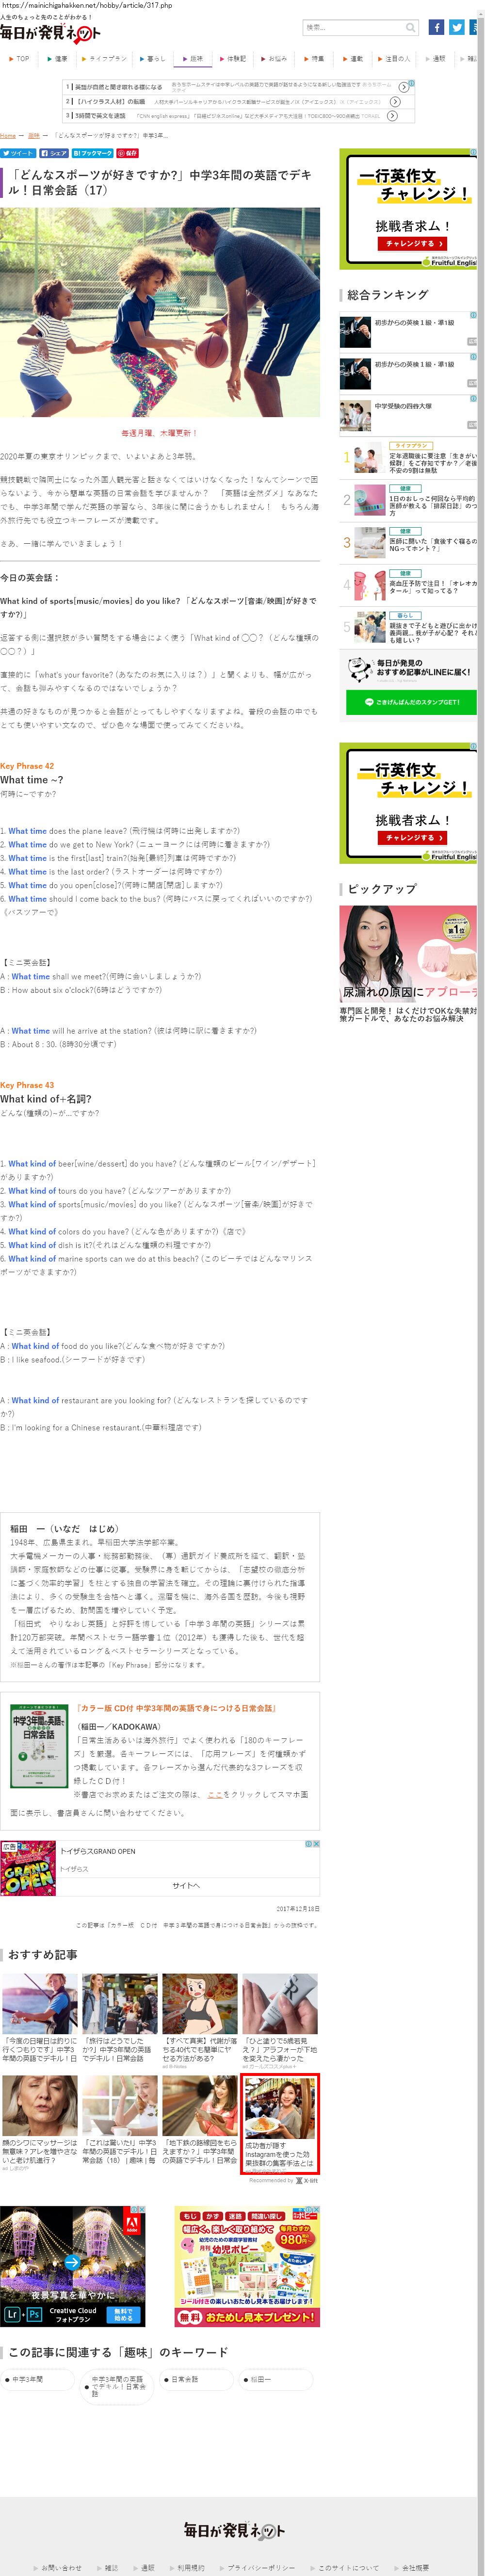Open ピックアップ article 尿漏れの原因 image
485x2576 pixels.
pos(408,954)
